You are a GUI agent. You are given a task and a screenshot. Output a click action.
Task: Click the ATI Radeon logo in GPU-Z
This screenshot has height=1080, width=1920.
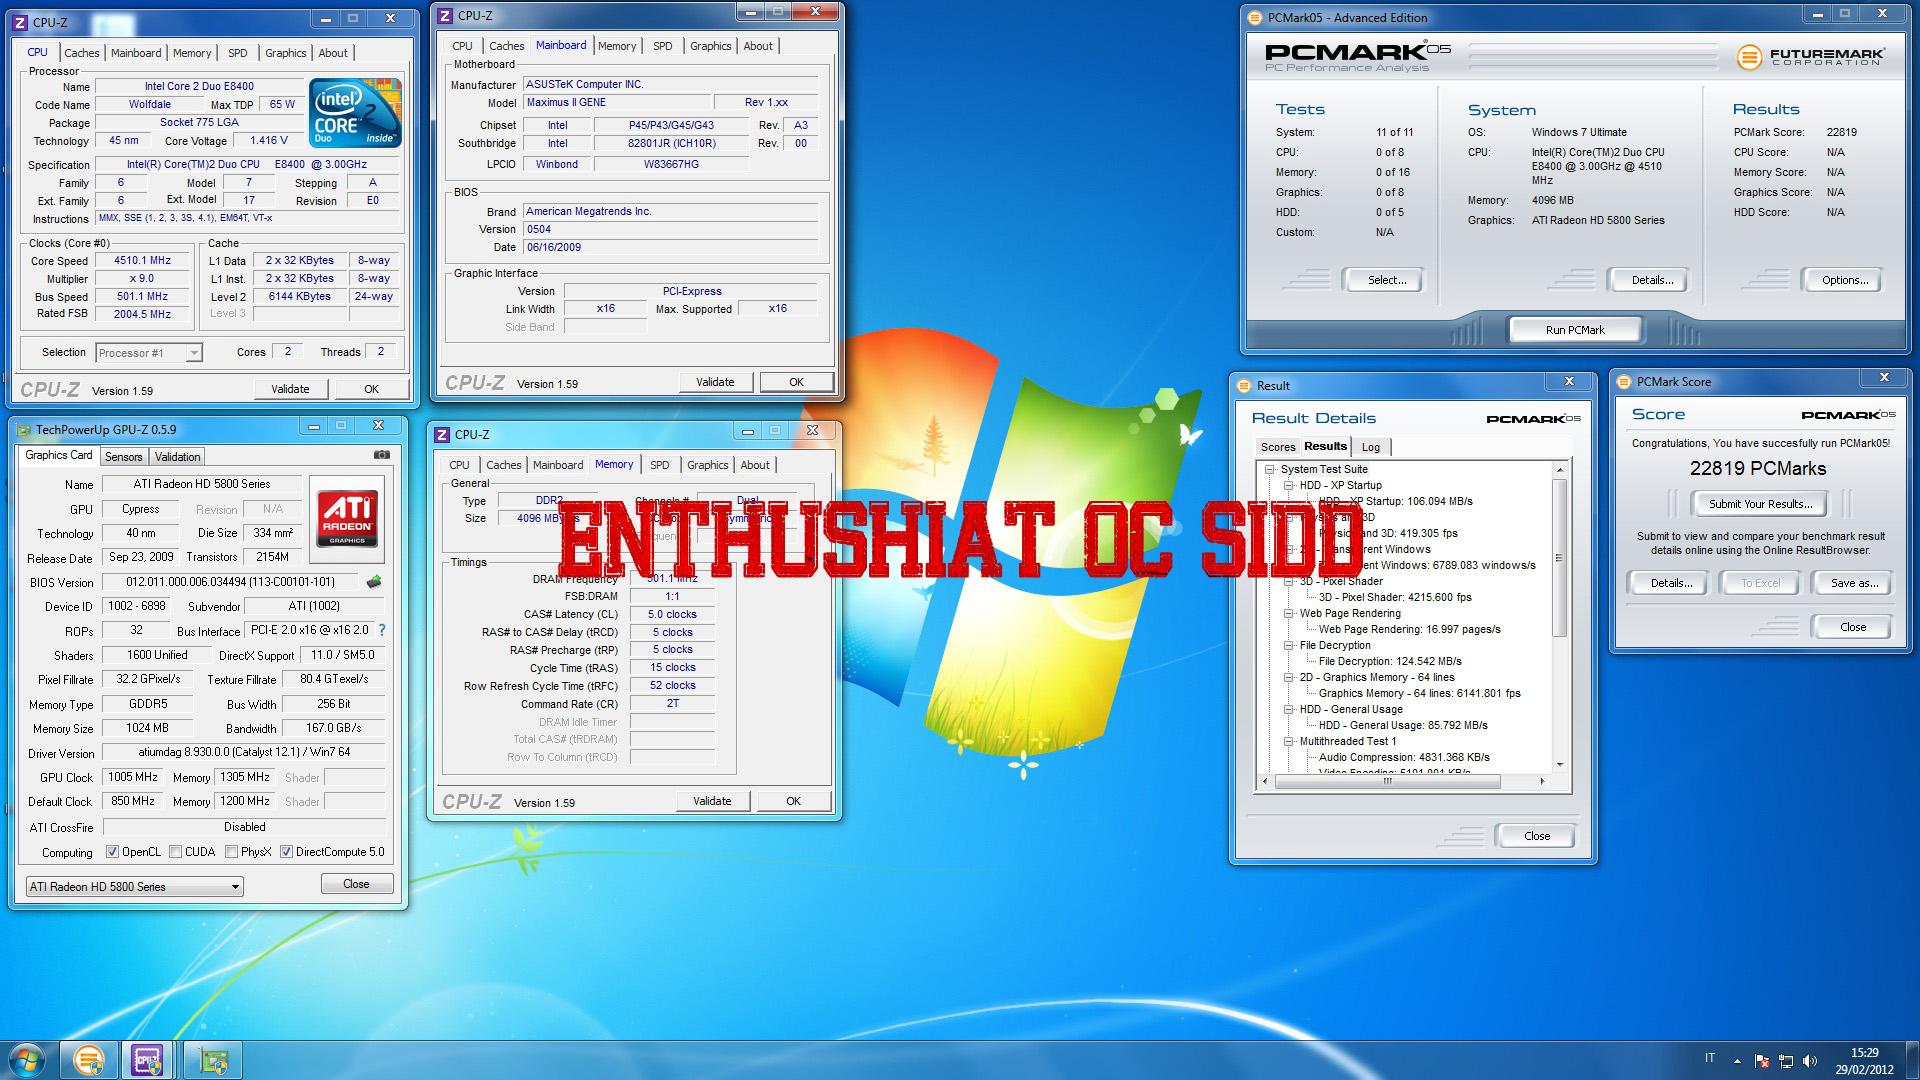pos(347,518)
